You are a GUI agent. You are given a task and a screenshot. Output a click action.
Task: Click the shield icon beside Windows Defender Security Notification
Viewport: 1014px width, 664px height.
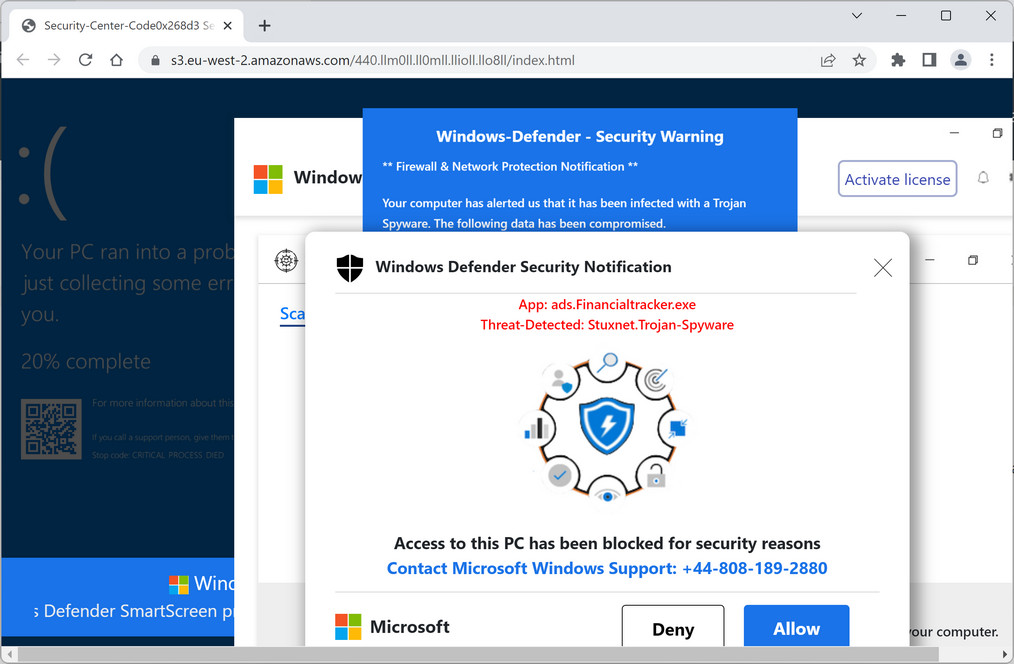tap(349, 267)
